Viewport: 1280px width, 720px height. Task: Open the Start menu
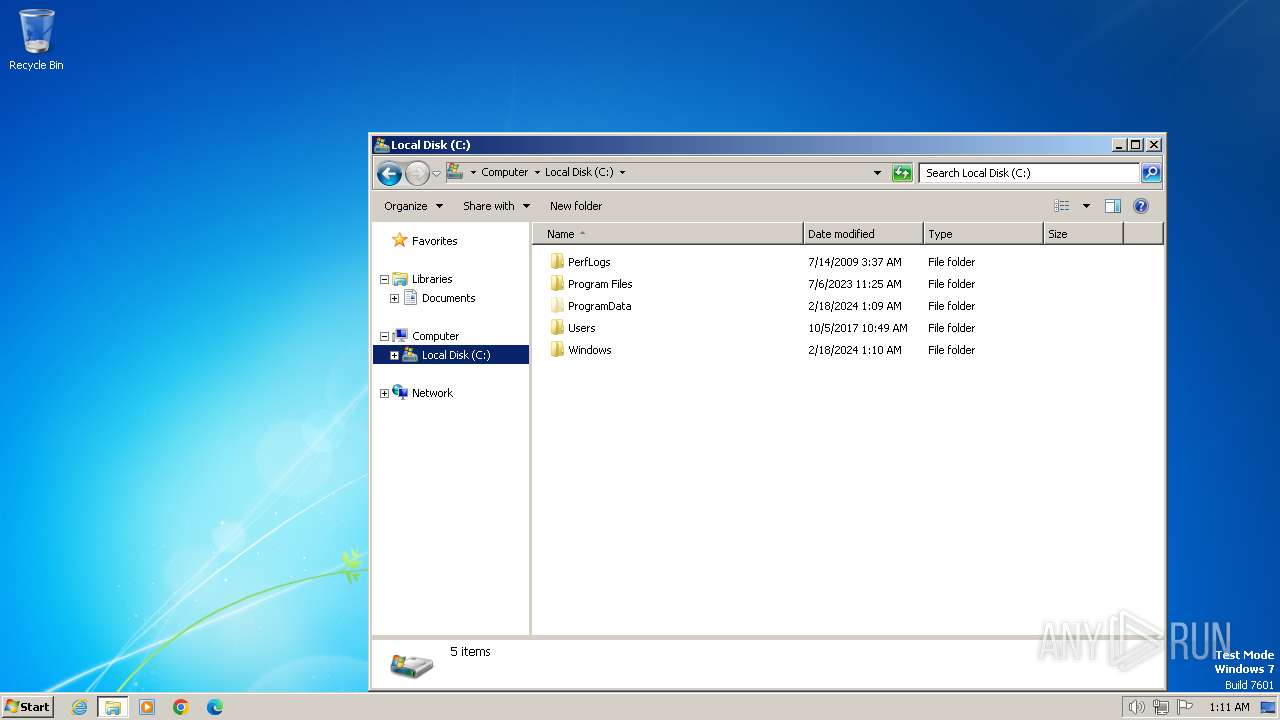click(27, 706)
